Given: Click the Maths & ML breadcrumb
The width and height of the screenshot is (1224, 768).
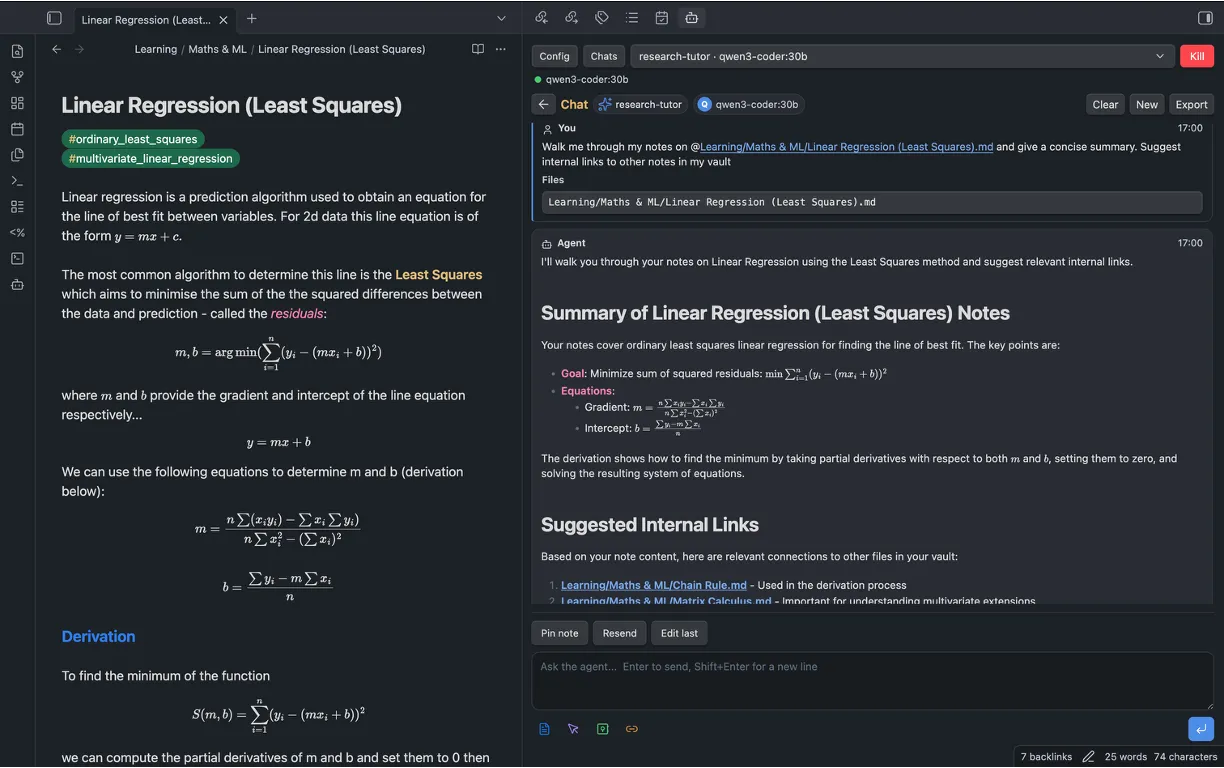Looking at the screenshot, I should point(217,49).
